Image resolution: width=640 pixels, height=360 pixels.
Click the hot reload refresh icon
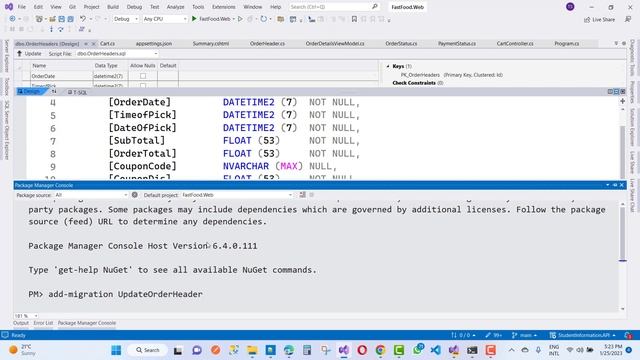pos(264,19)
